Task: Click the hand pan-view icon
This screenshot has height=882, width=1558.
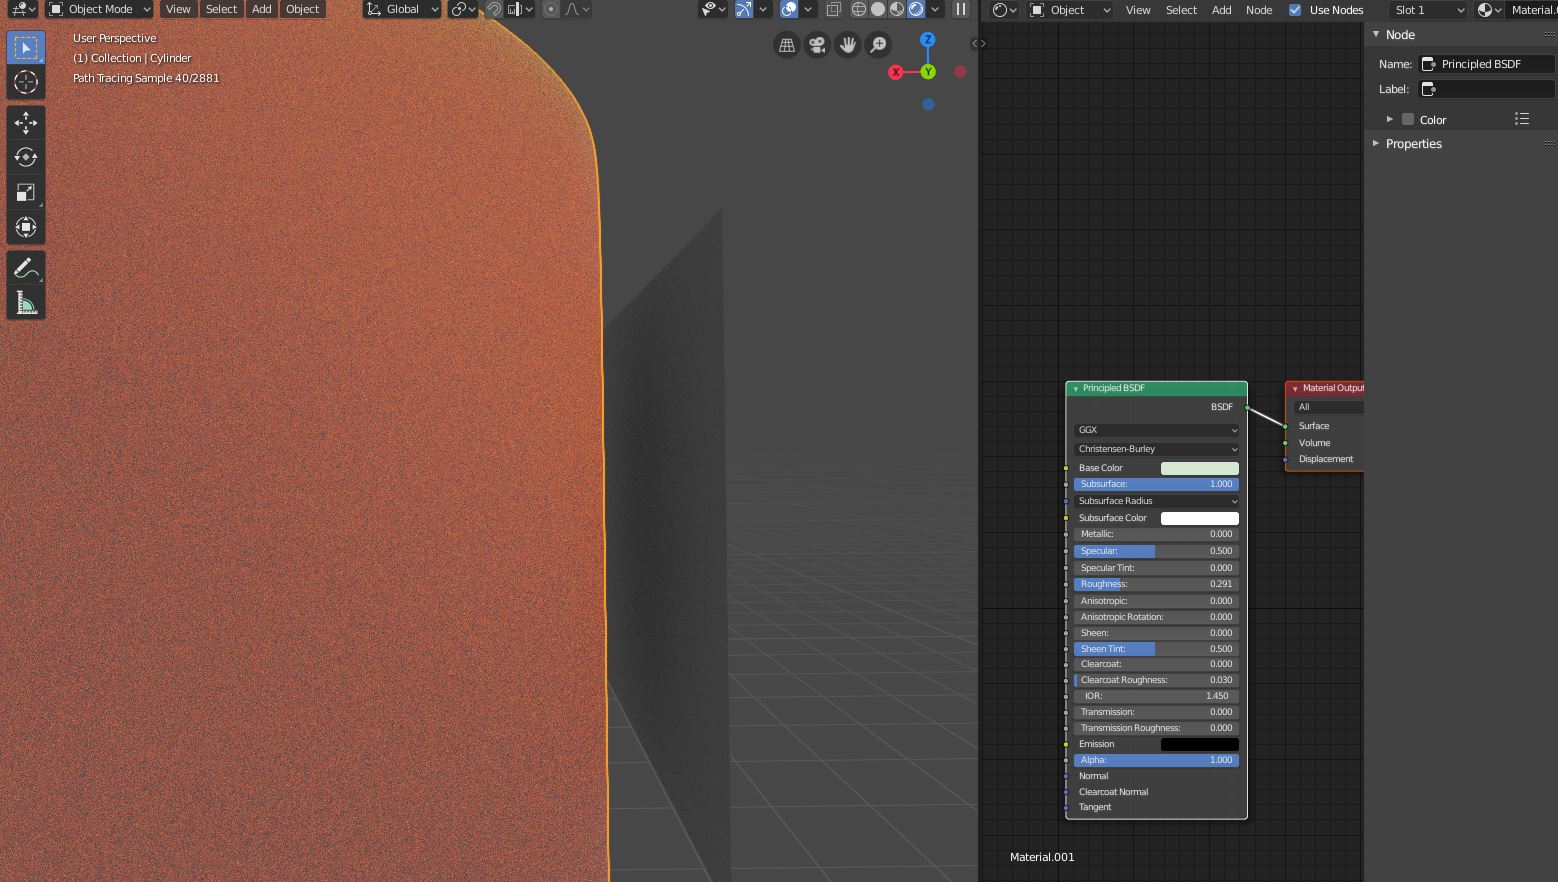Action: point(848,45)
